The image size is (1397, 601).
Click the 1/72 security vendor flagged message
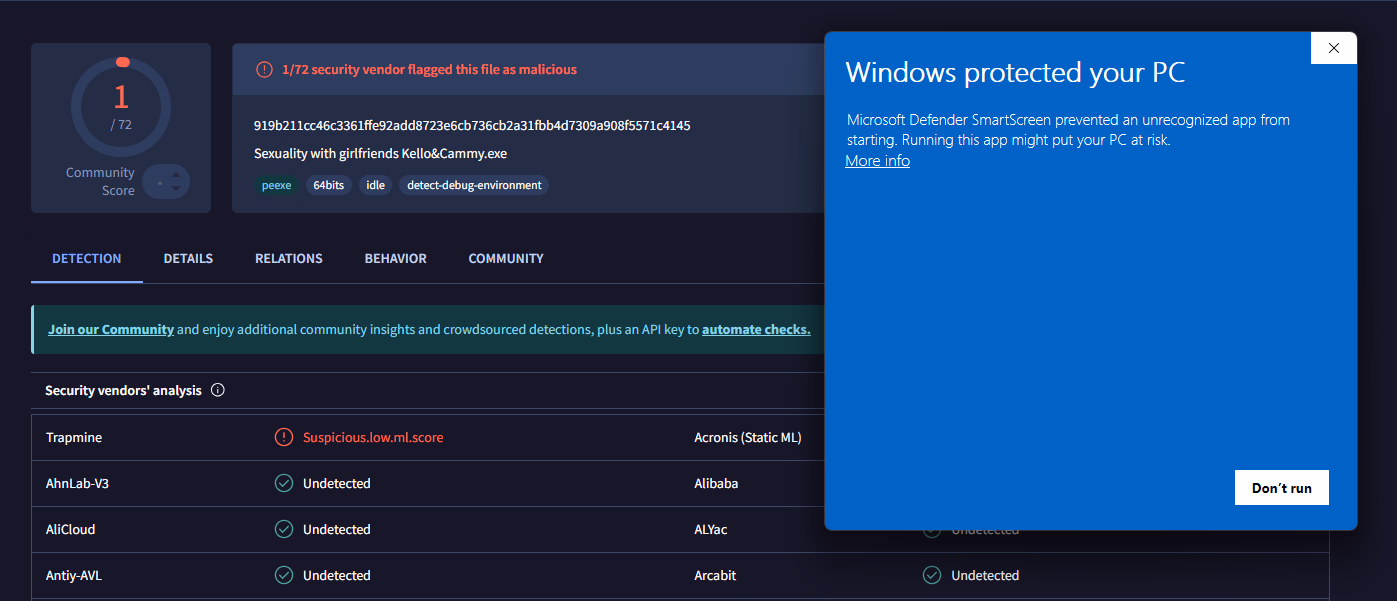point(430,70)
